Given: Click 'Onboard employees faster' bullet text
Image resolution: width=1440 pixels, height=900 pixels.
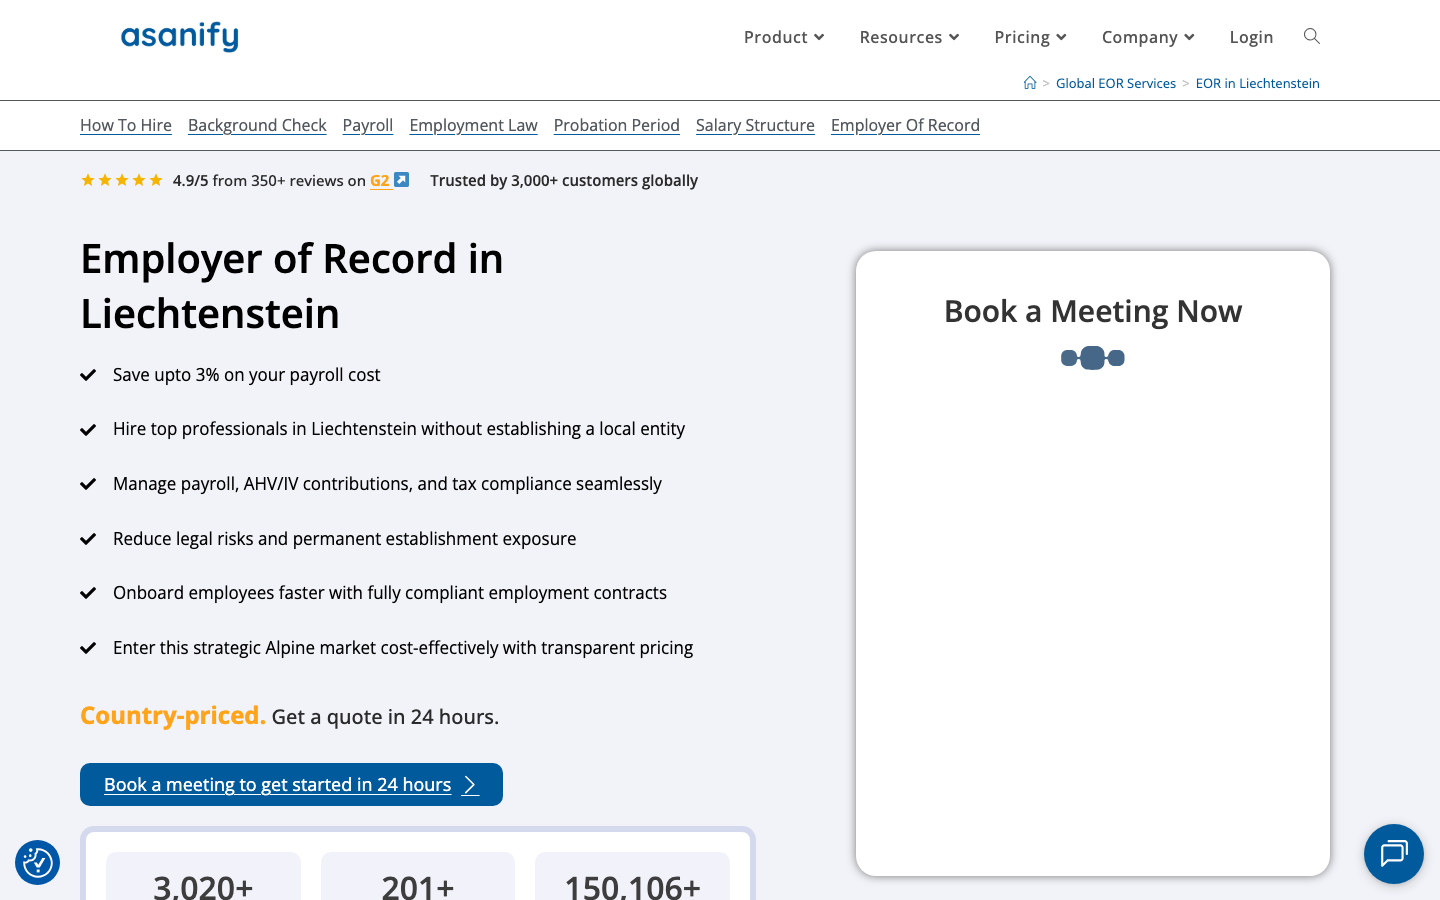Looking at the screenshot, I should point(390,593).
